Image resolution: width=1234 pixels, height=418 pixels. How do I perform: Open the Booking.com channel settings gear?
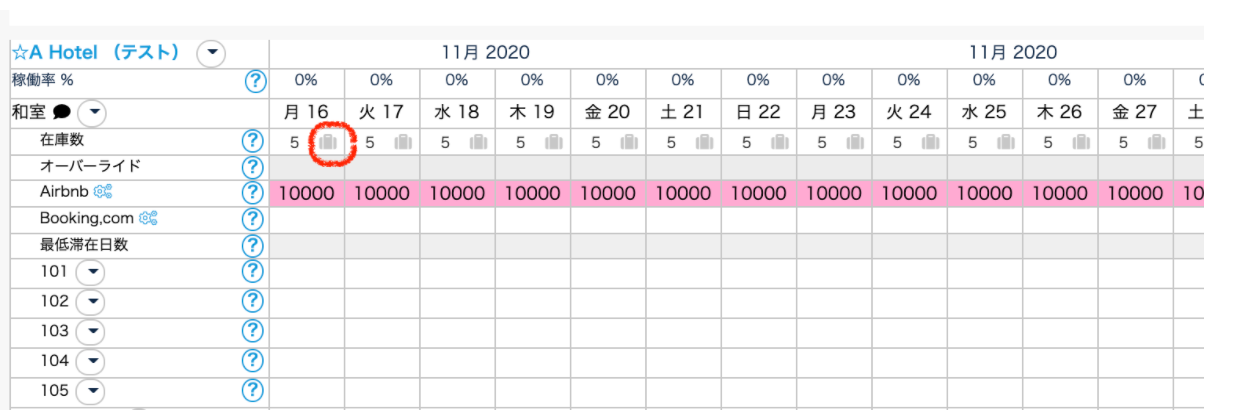(150, 217)
